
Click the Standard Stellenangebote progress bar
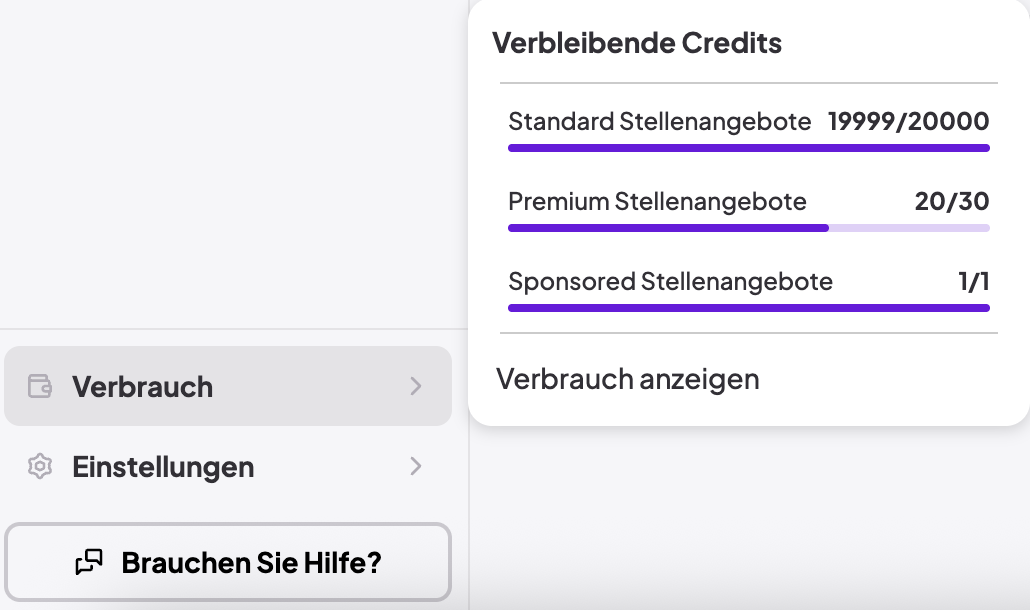click(748, 148)
